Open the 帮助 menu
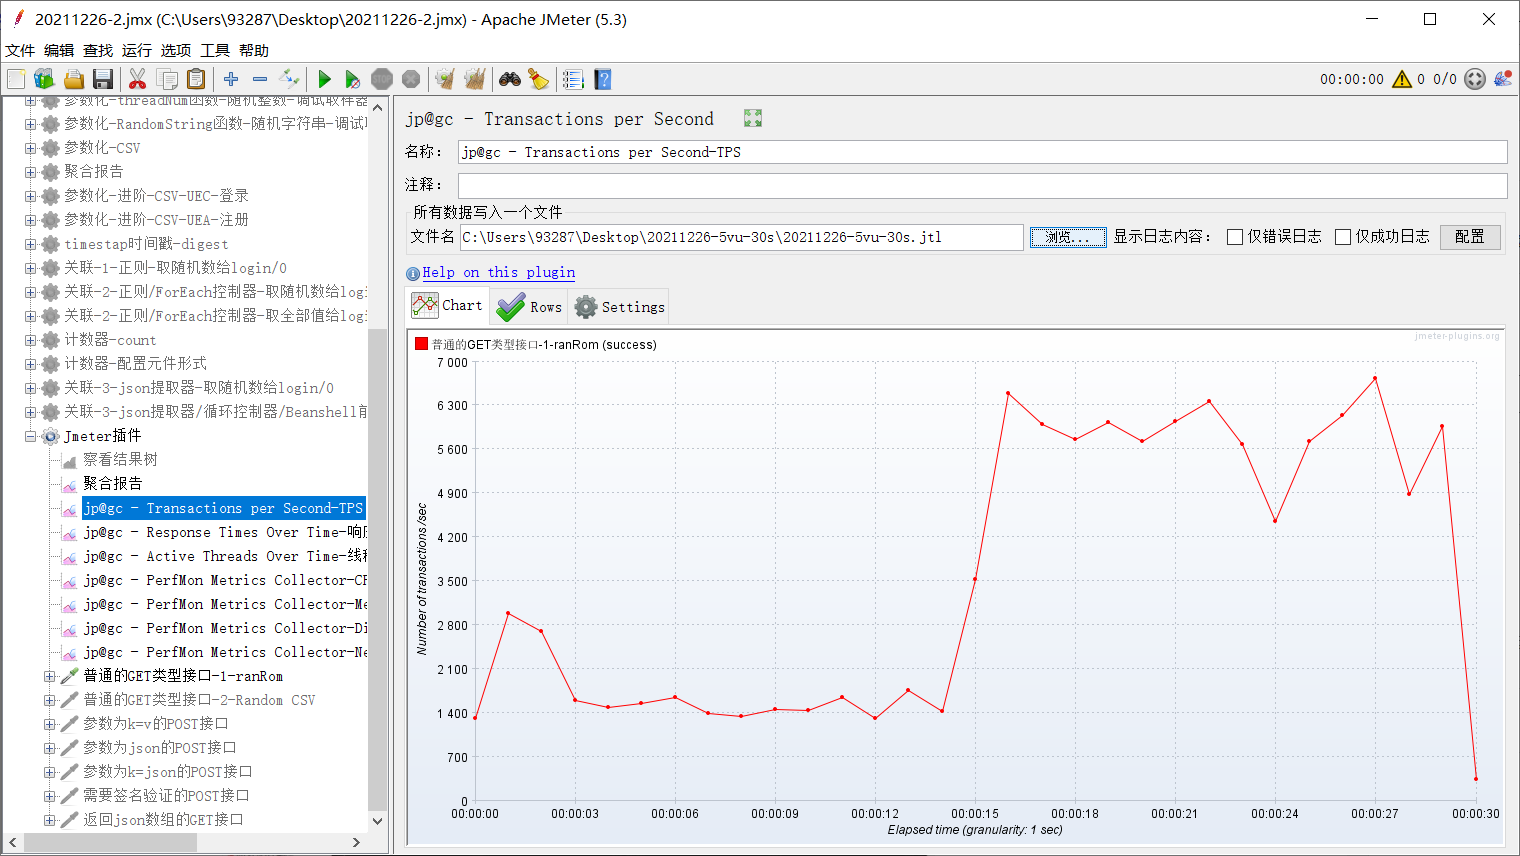The width and height of the screenshot is (1520, 856). click(254, 50)
